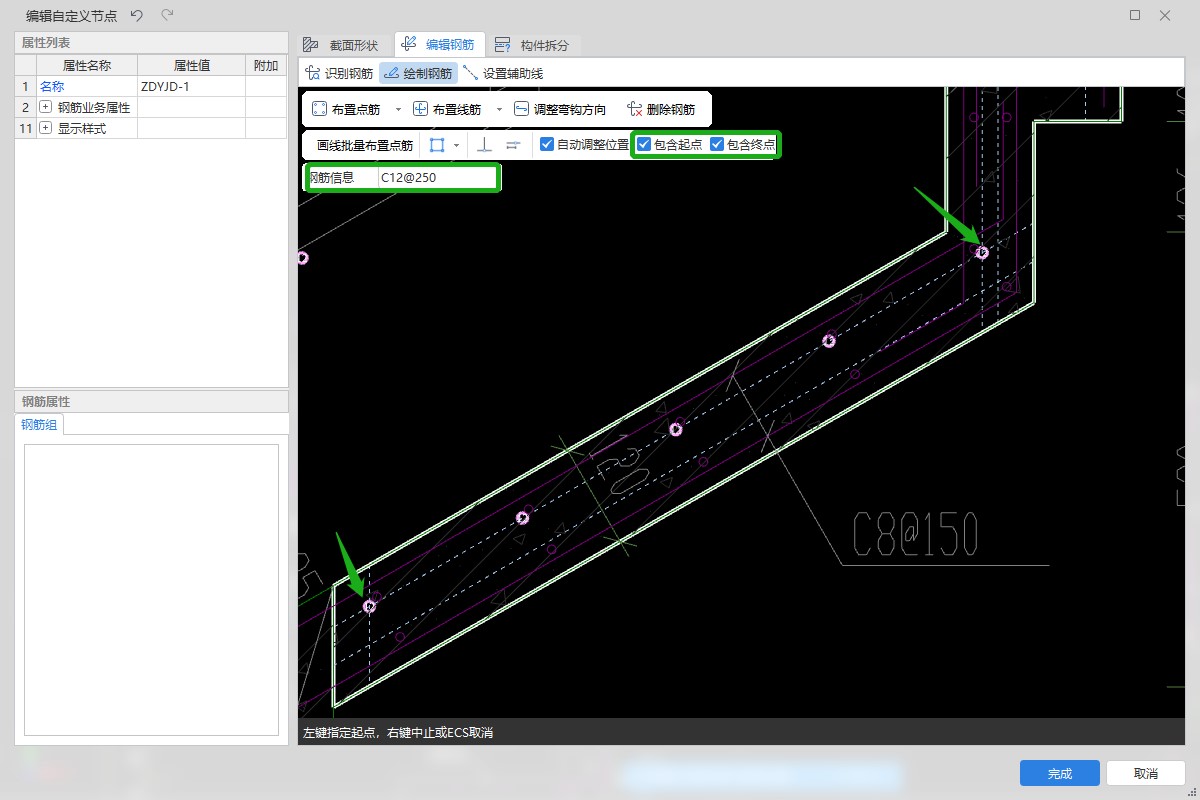Click the 属性值 column header
Viewport: 1200px width, 800px height.
[x=191, y=65]
